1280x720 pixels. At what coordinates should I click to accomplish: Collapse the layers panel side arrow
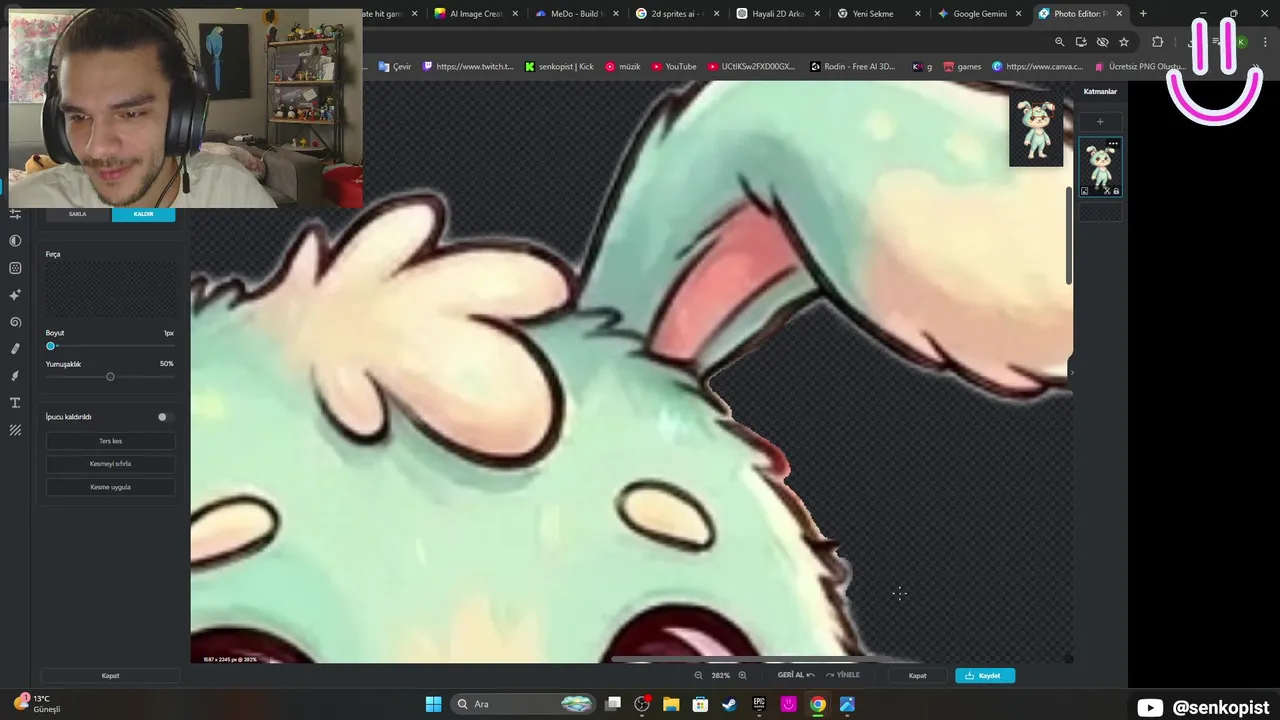[1072, 372]
